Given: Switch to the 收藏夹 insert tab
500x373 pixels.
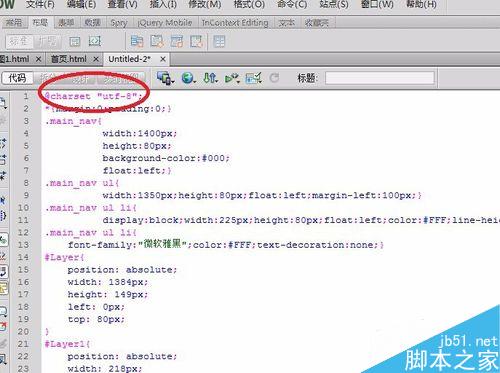Looking at the screenshot, I should coord(317,23).
